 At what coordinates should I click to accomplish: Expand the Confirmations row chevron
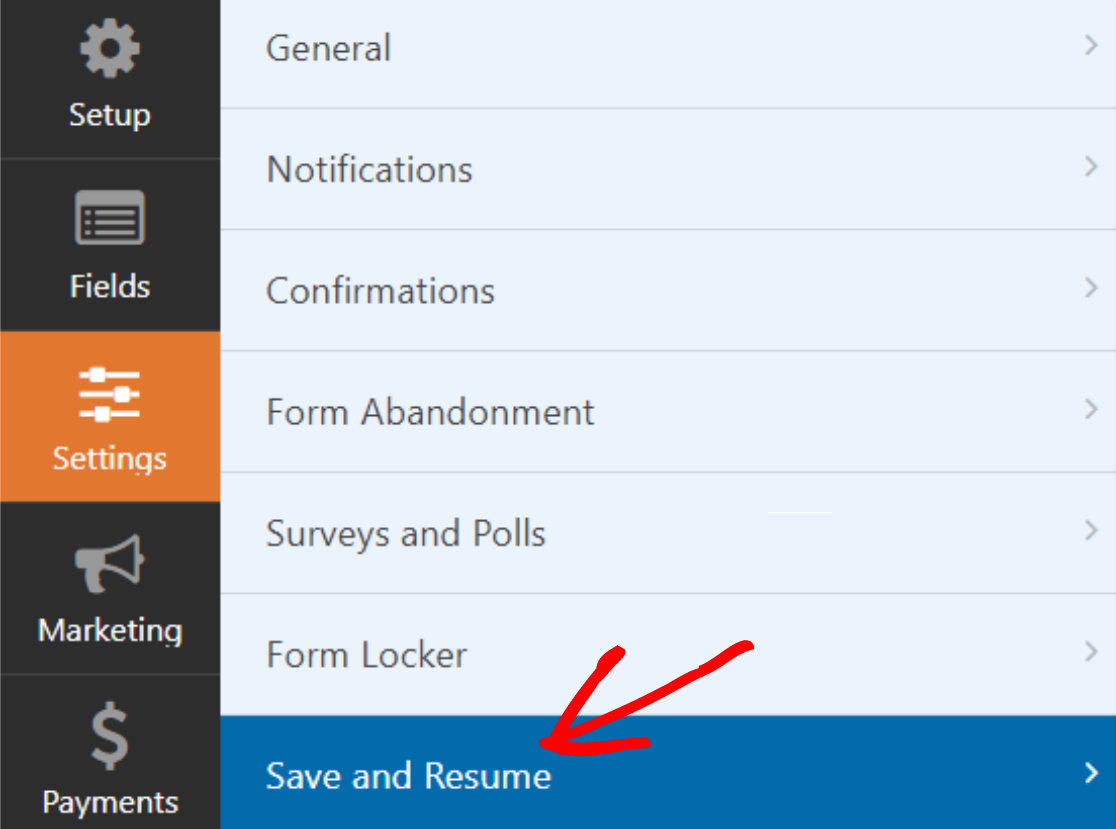click(1091, 288)
